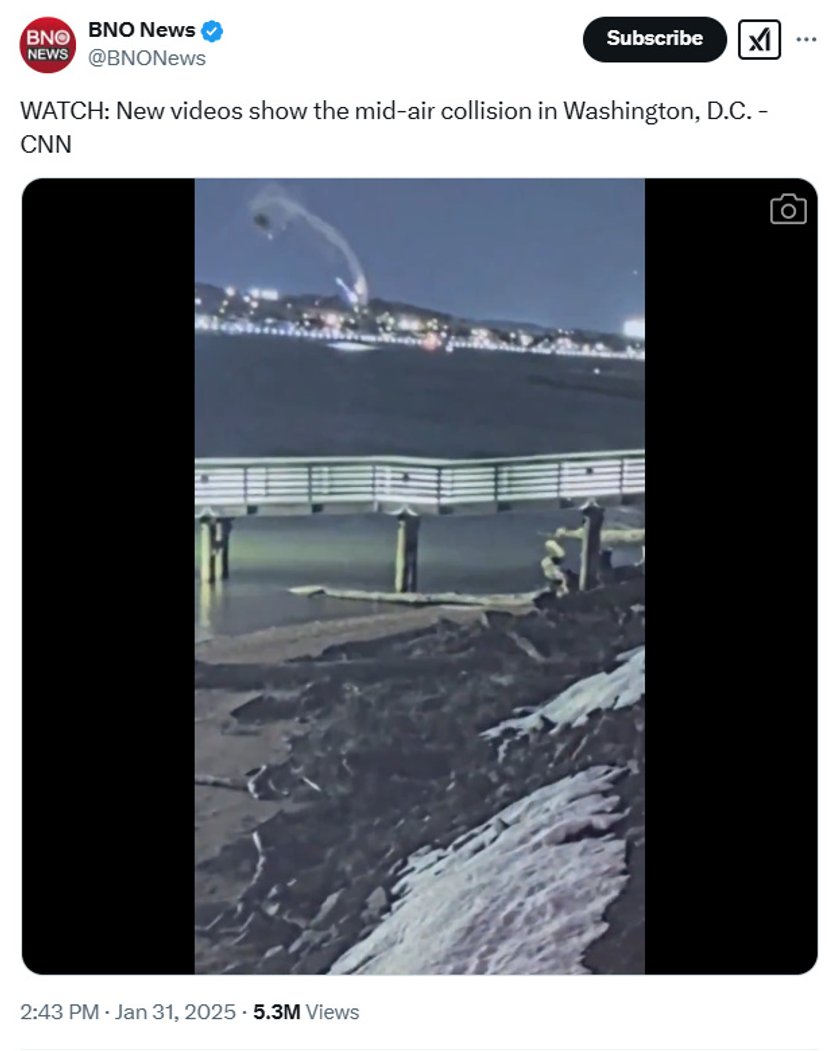Play the mid-air collision video
840x1051 pixels.
(x=420, y=576)
